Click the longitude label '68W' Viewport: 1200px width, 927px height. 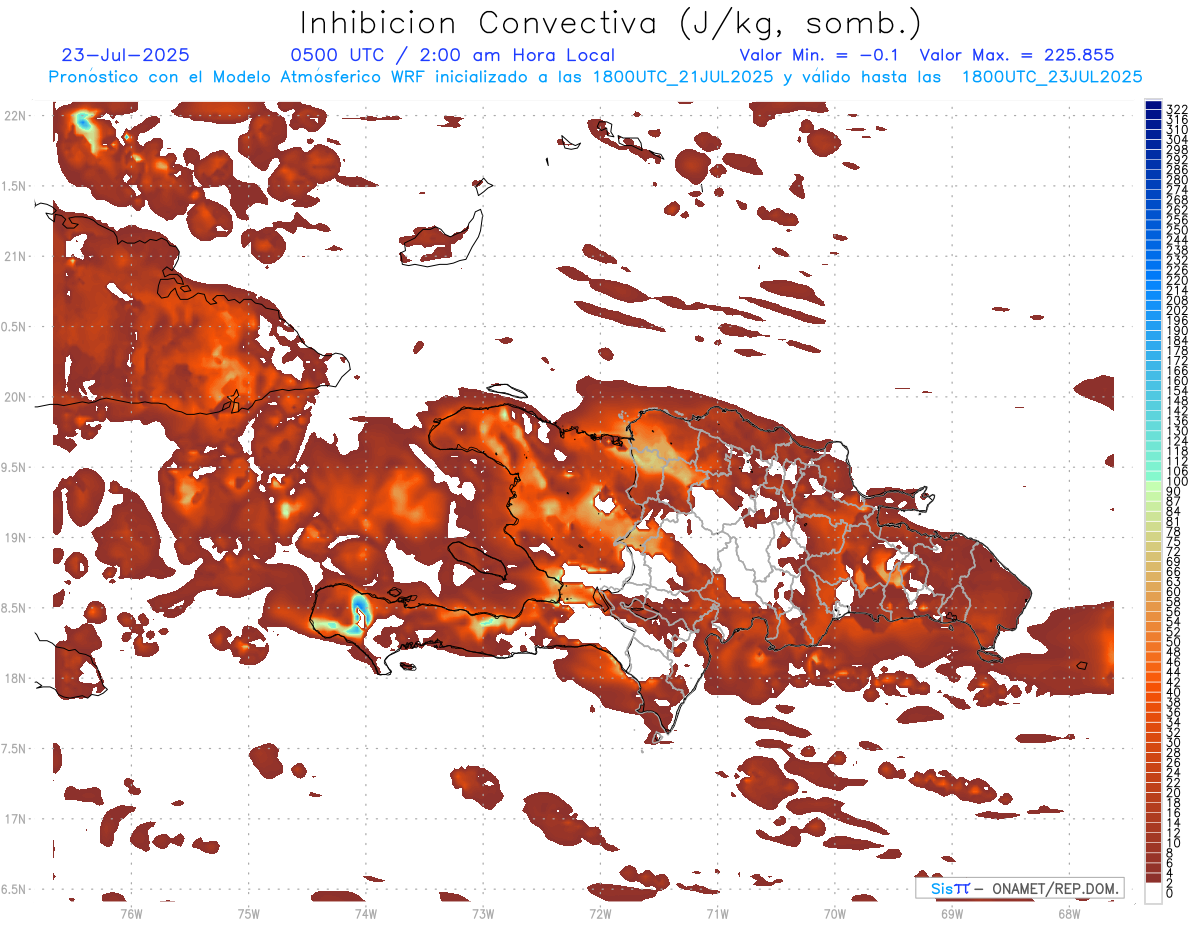pos(1069,913)
